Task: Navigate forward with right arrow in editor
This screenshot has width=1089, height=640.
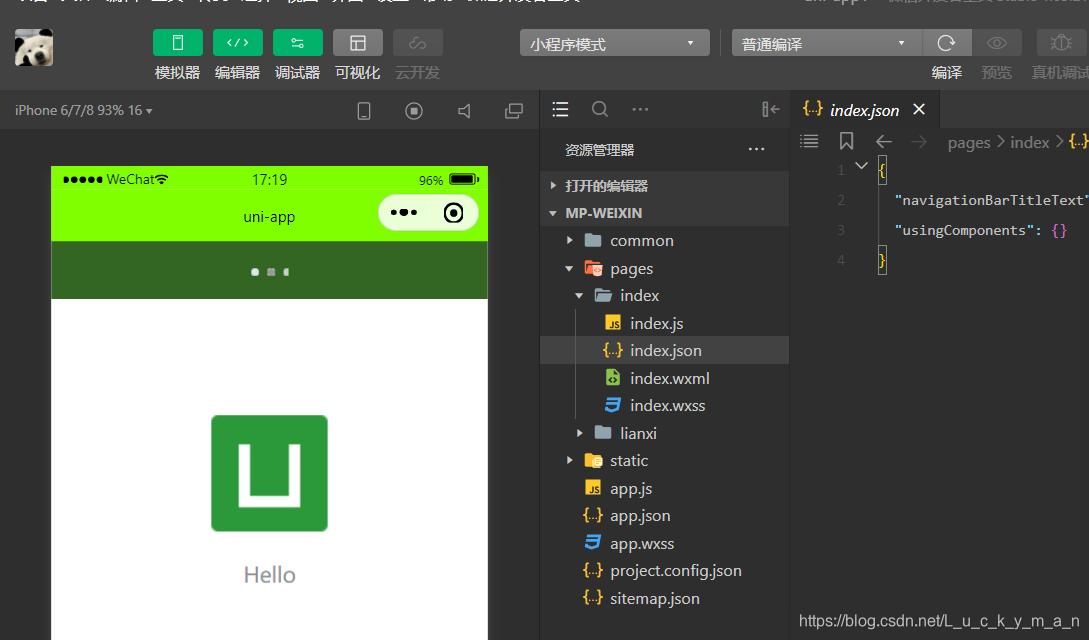Action: (919, 142)
